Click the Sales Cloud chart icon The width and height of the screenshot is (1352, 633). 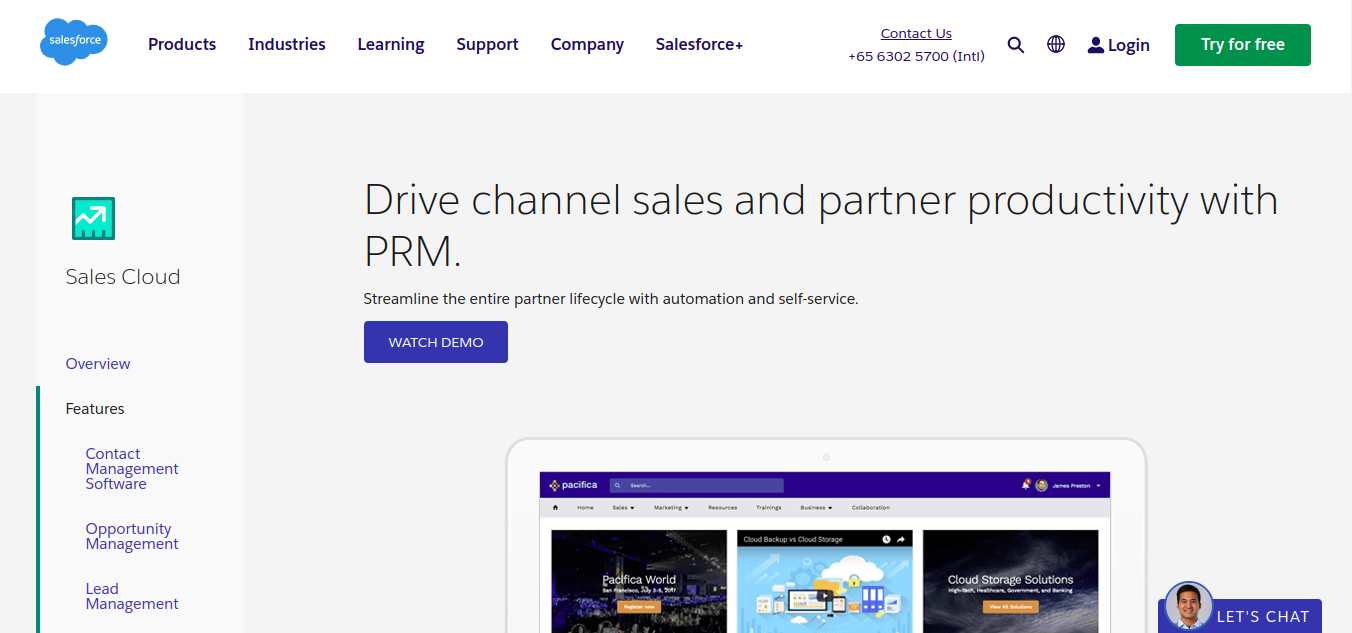93,218
